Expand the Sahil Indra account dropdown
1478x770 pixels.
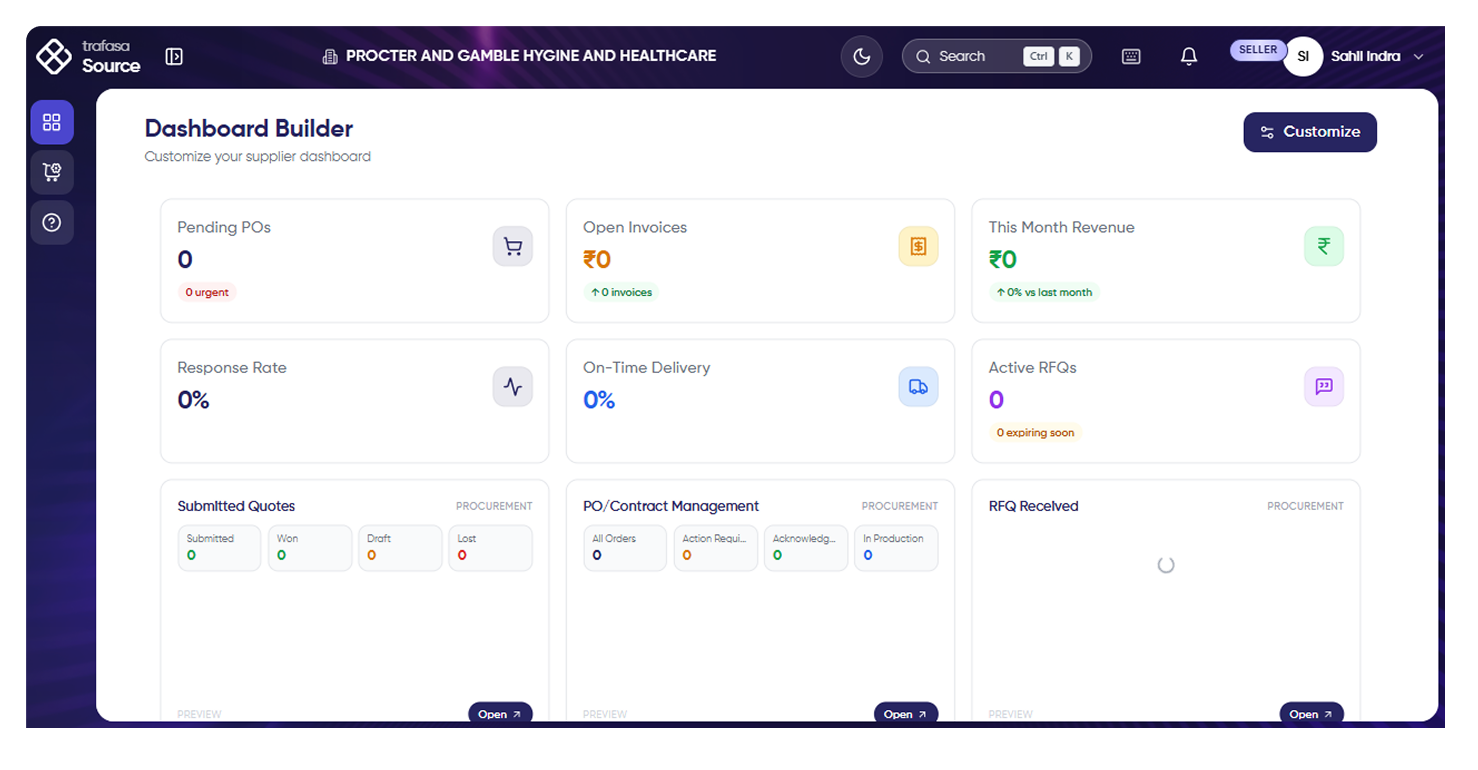1418,57
